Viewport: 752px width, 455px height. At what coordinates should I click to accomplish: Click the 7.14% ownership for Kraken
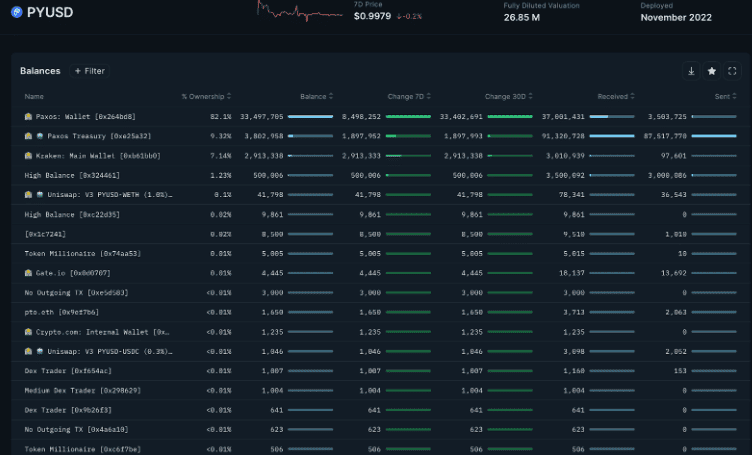click(x=221, y=156)
